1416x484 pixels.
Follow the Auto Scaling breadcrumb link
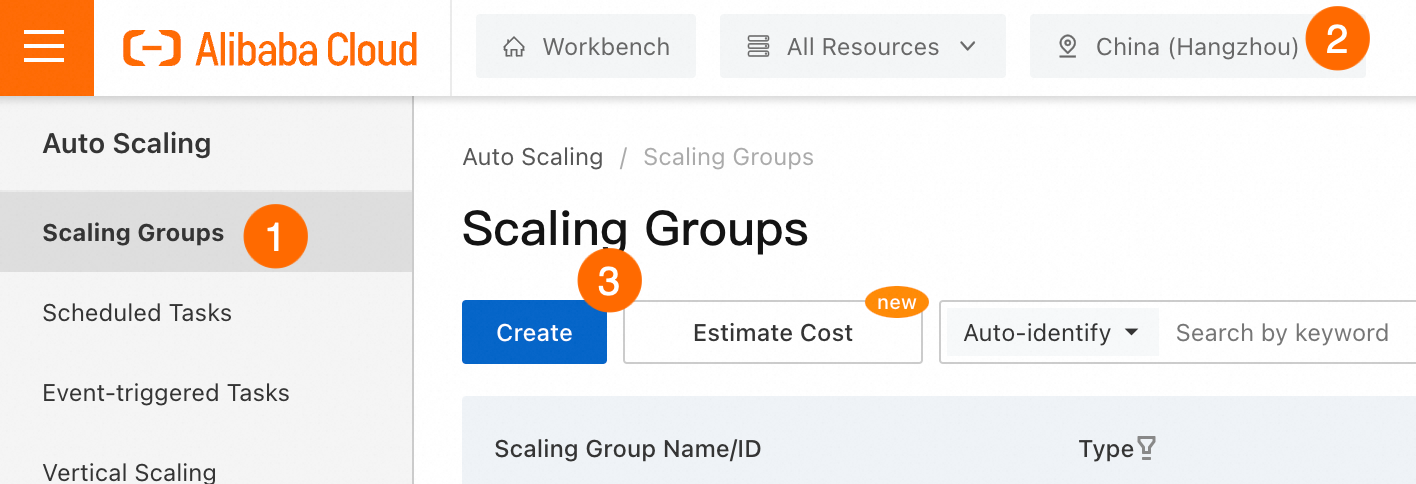(x=532, y=157)
